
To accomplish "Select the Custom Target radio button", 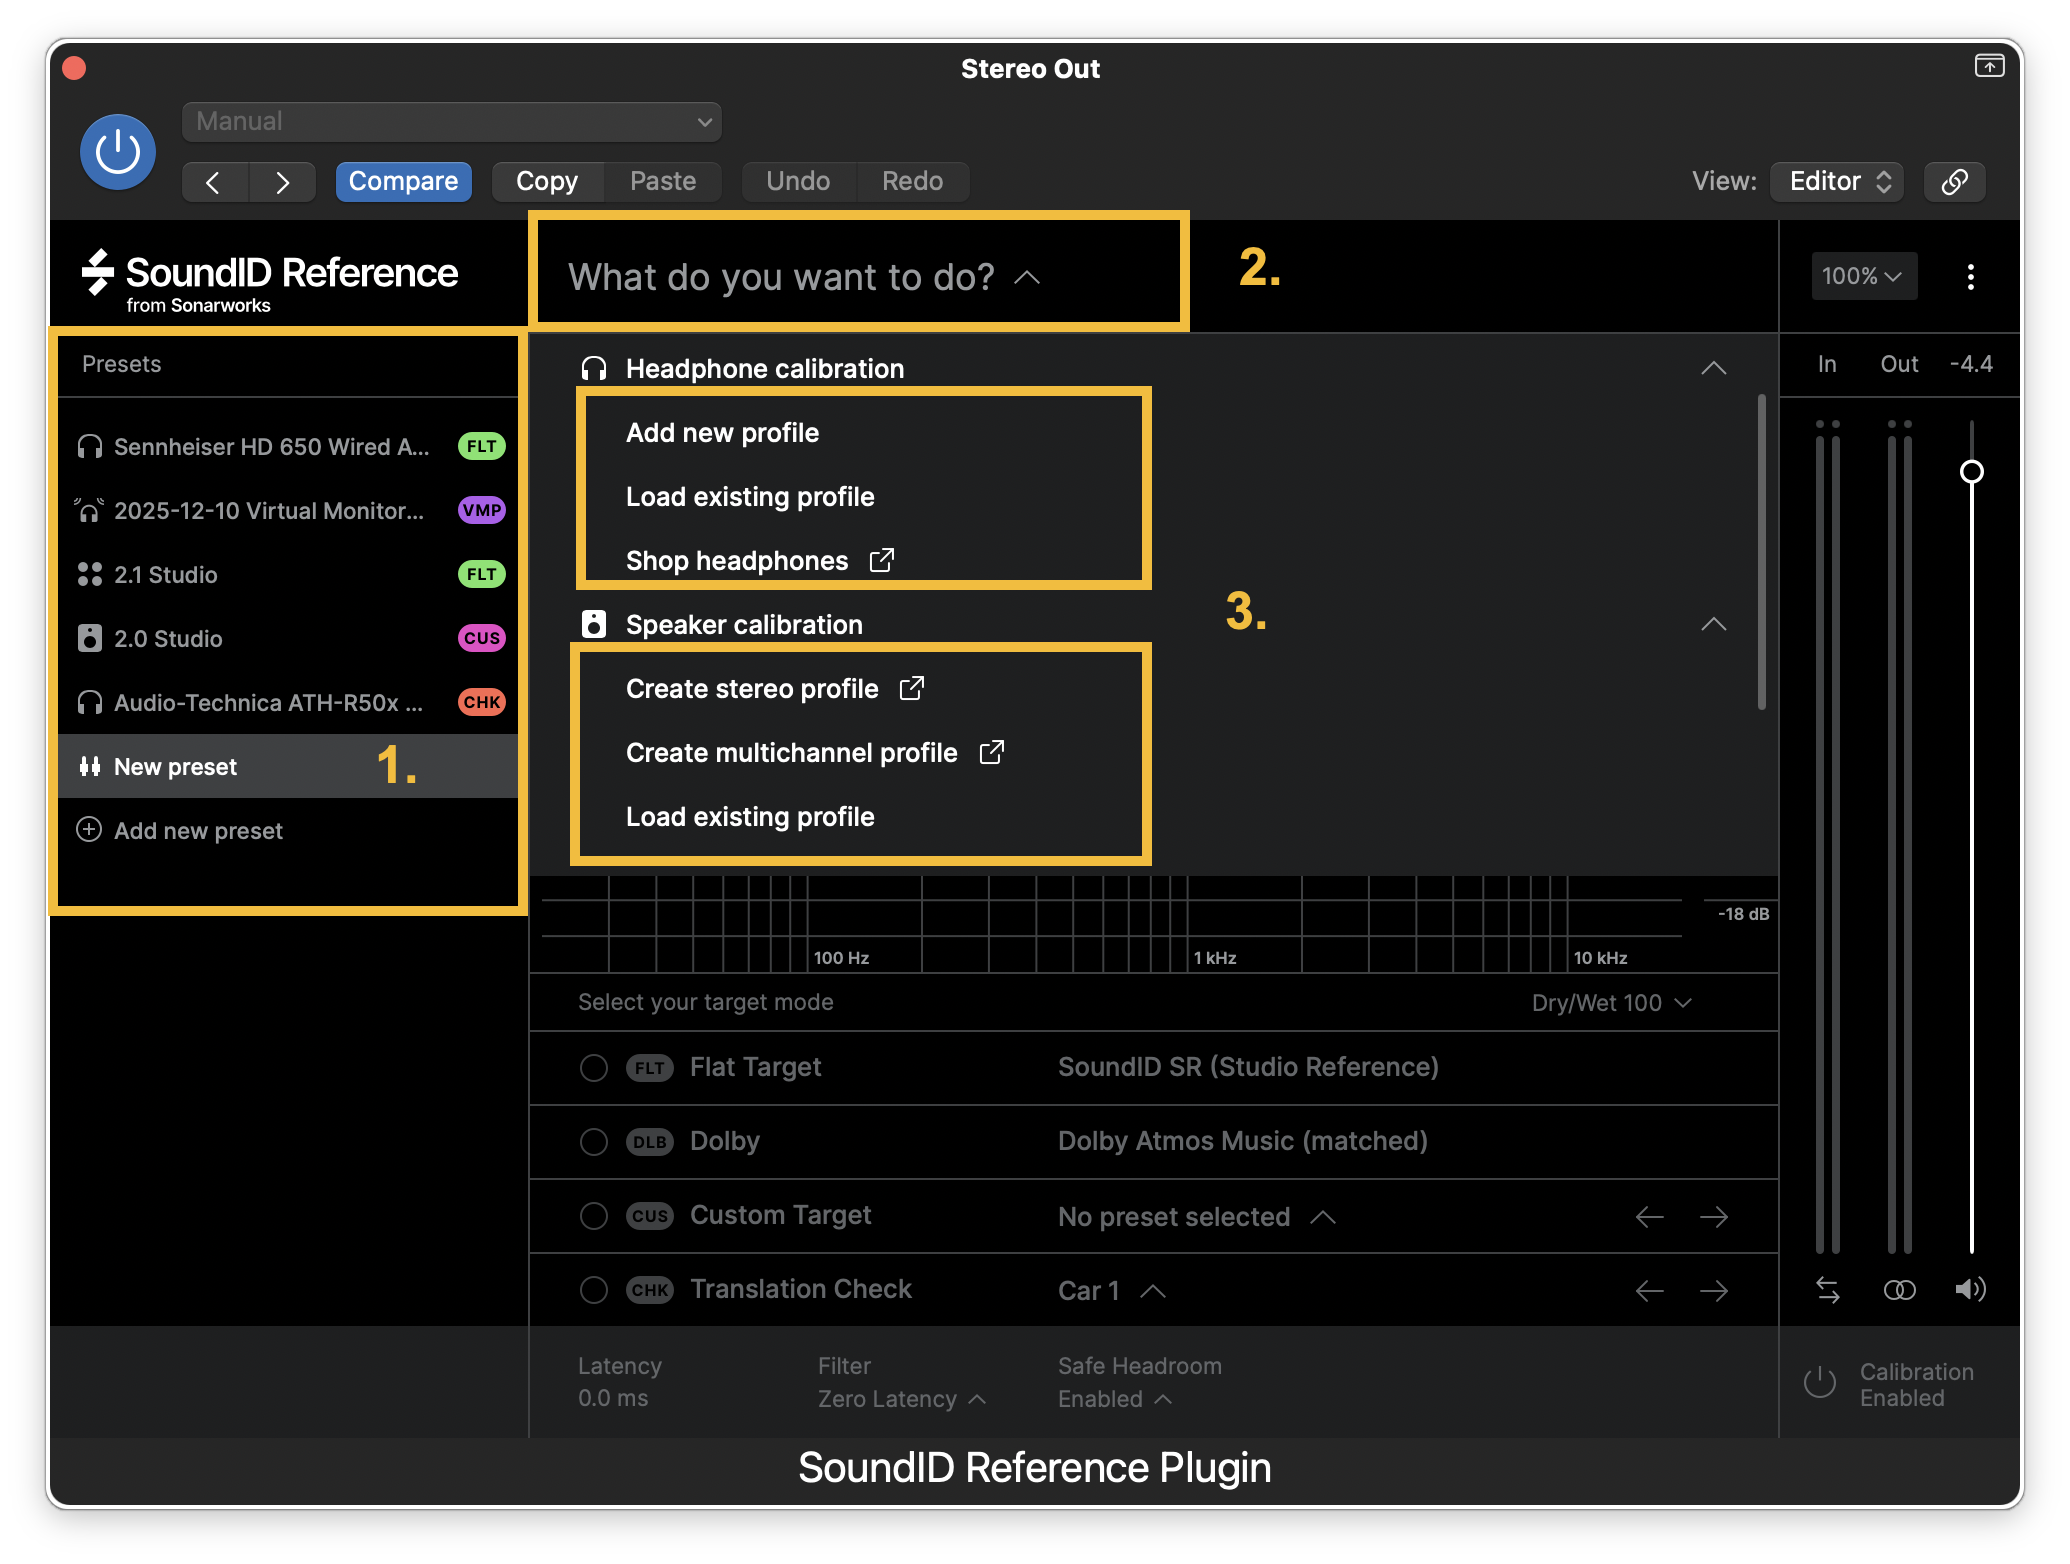I will [594, 1216].
